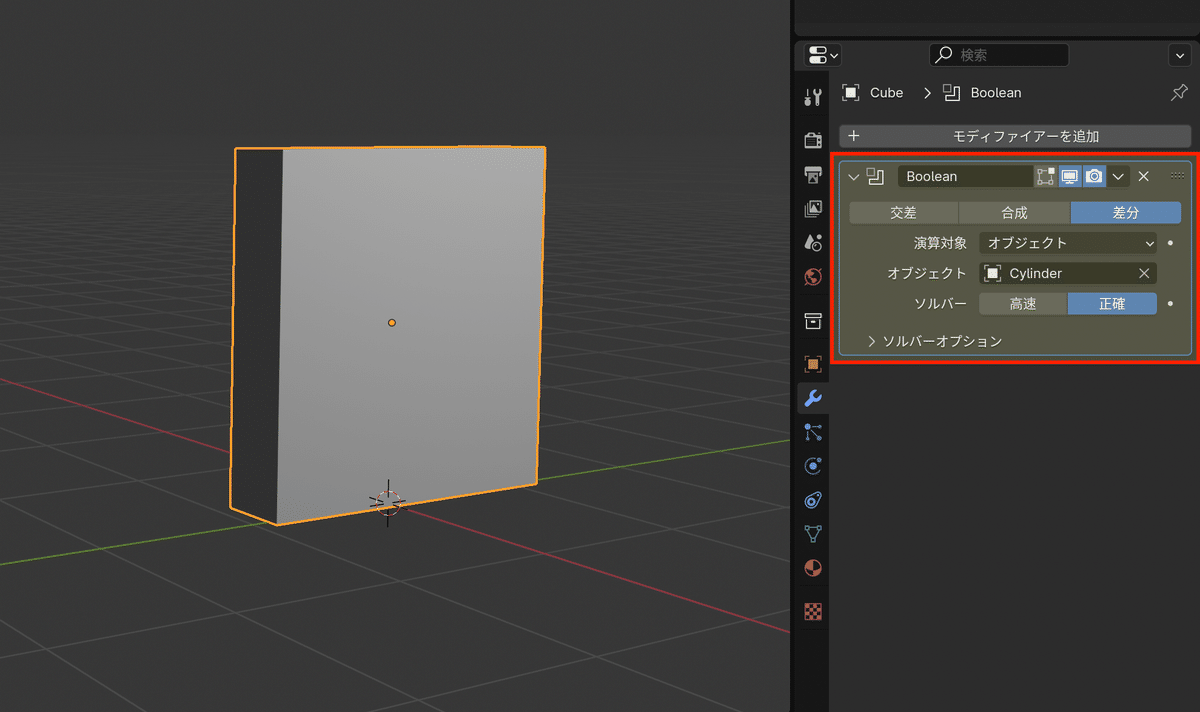Image resolution: width=1200 pixels, height=712 pixels.
Task: Open the Physics properties tab
Action: pos(813,466)
